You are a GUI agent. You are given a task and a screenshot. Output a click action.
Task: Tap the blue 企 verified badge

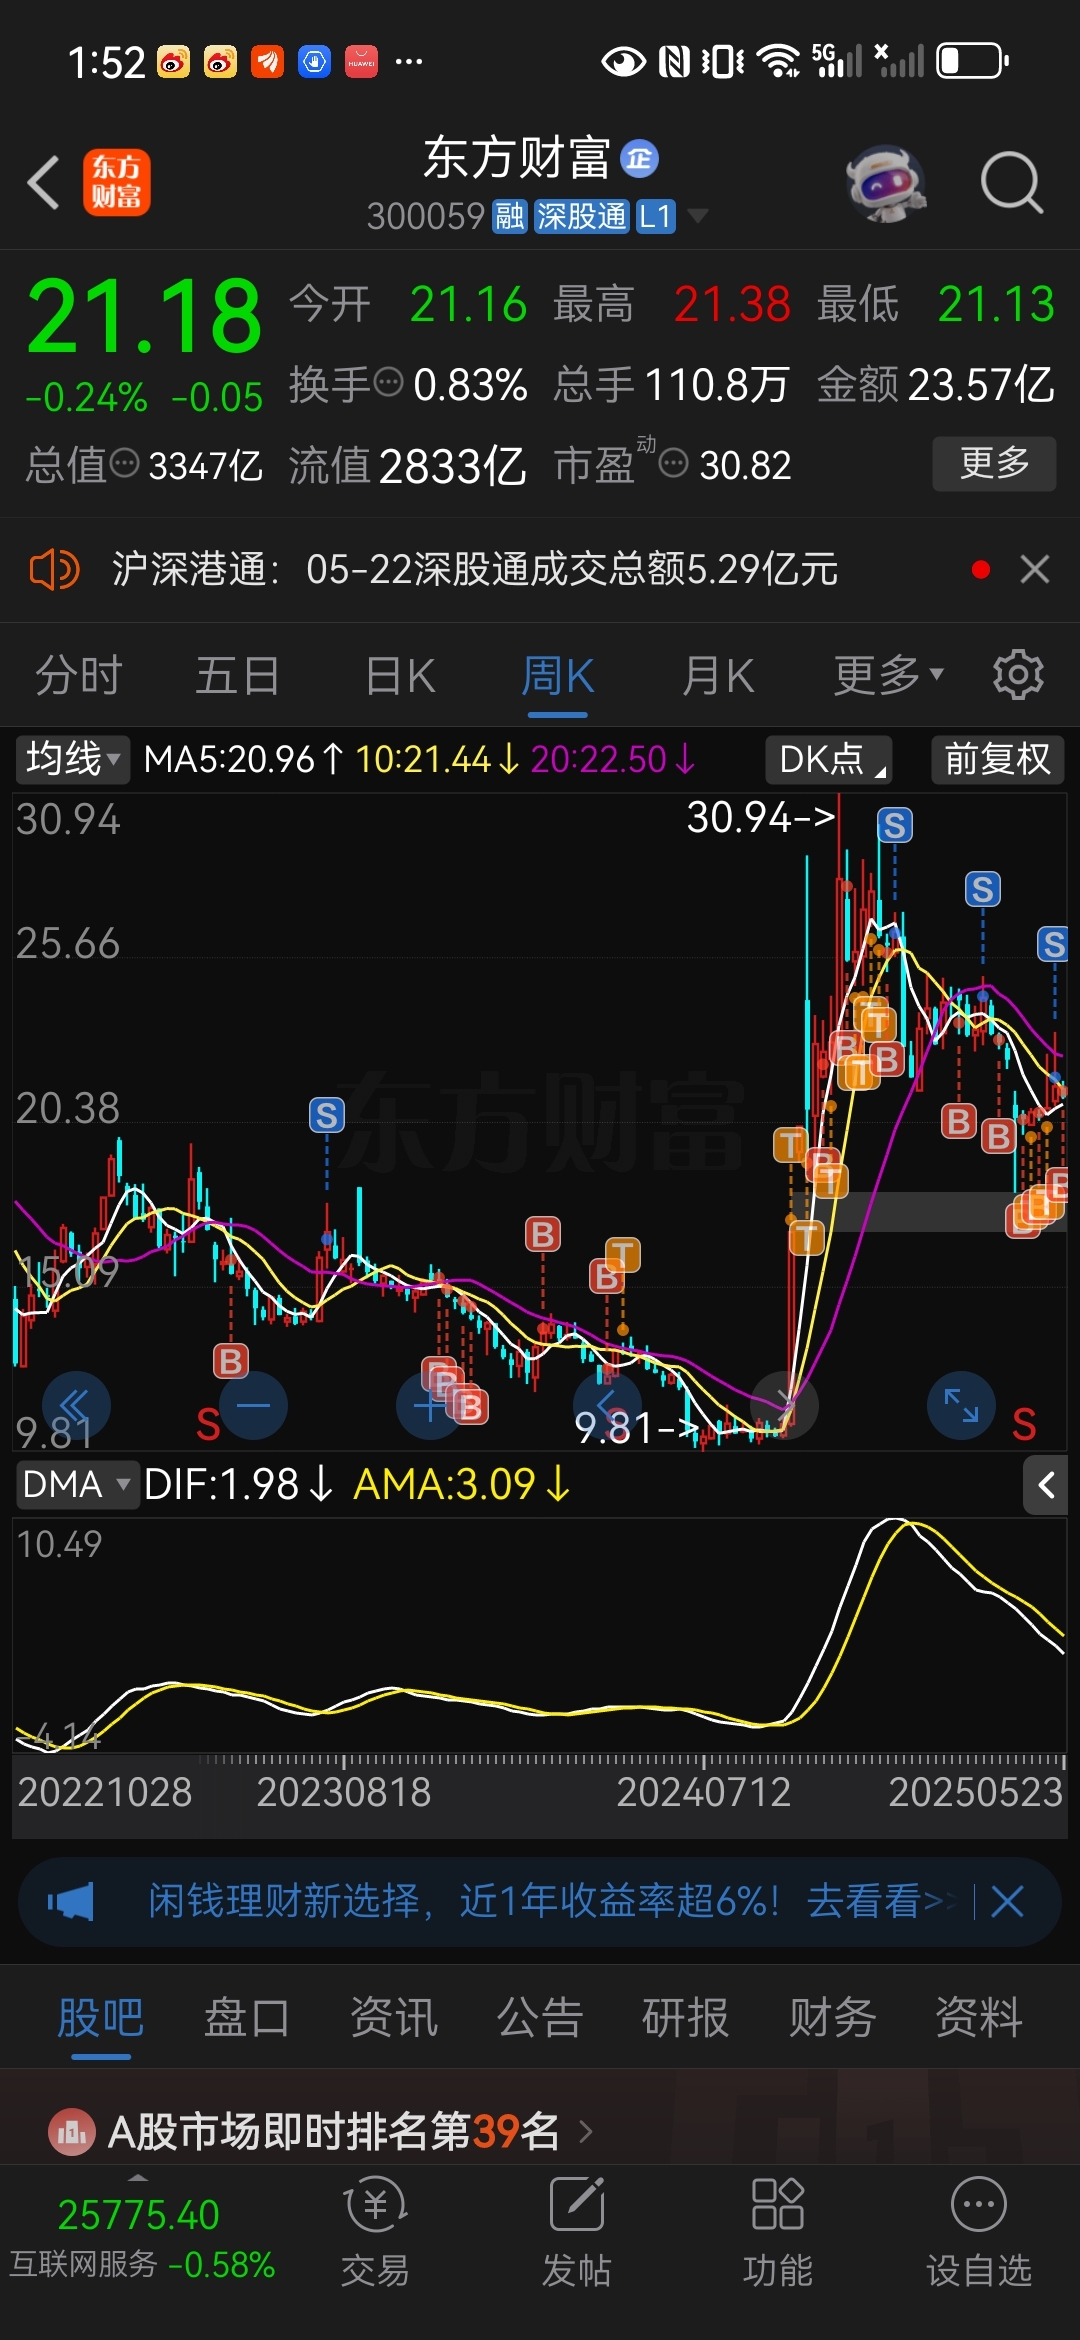point(640,159)
